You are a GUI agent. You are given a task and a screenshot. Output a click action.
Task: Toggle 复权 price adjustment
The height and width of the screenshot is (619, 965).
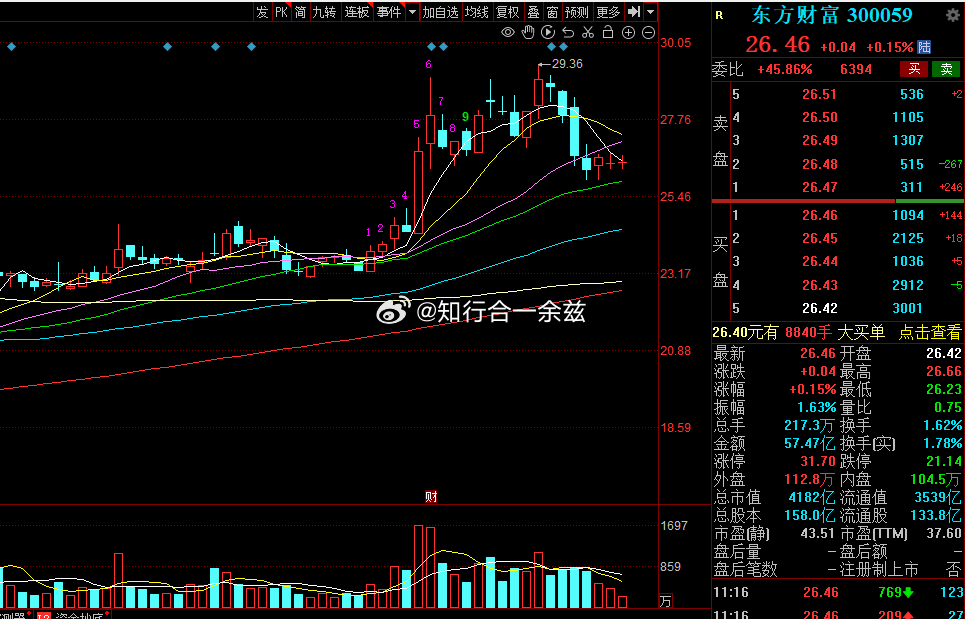click(508, 12)
